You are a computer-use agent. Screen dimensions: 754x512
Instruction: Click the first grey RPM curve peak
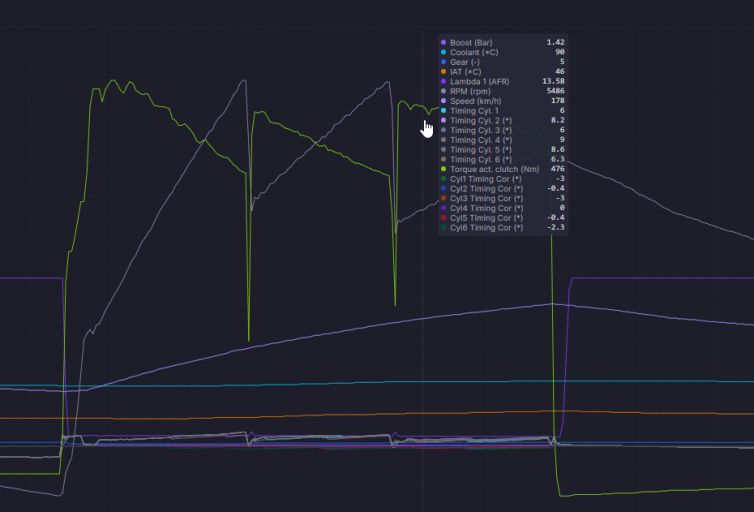click(244, 81)
